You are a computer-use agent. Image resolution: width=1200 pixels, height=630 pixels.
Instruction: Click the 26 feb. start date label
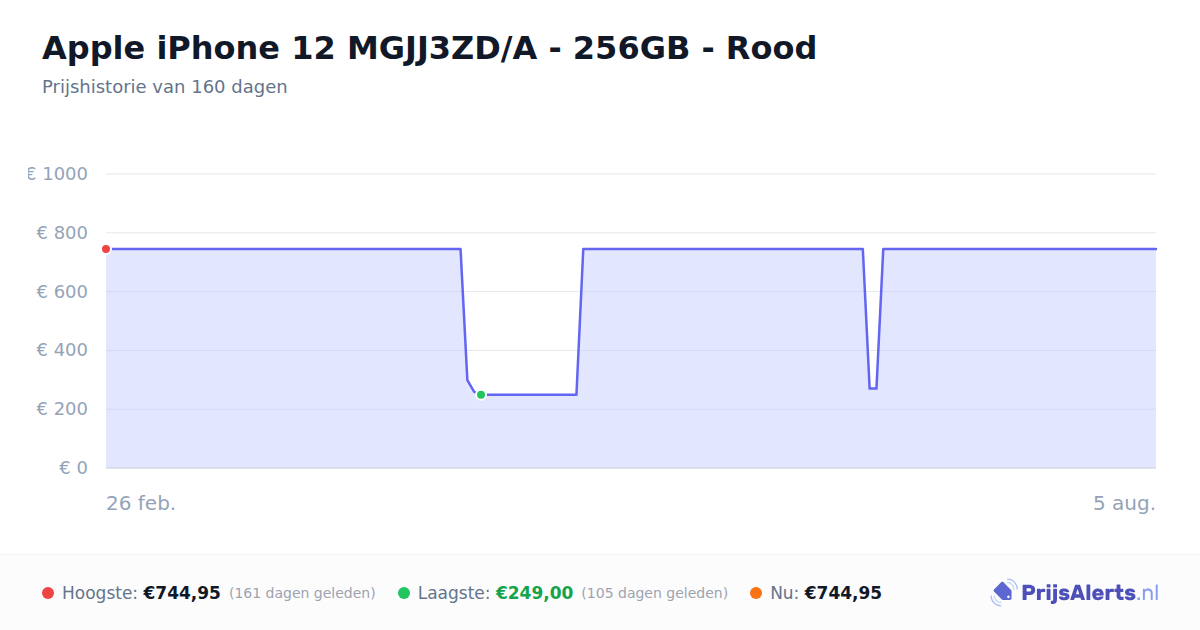click(141, 503)
